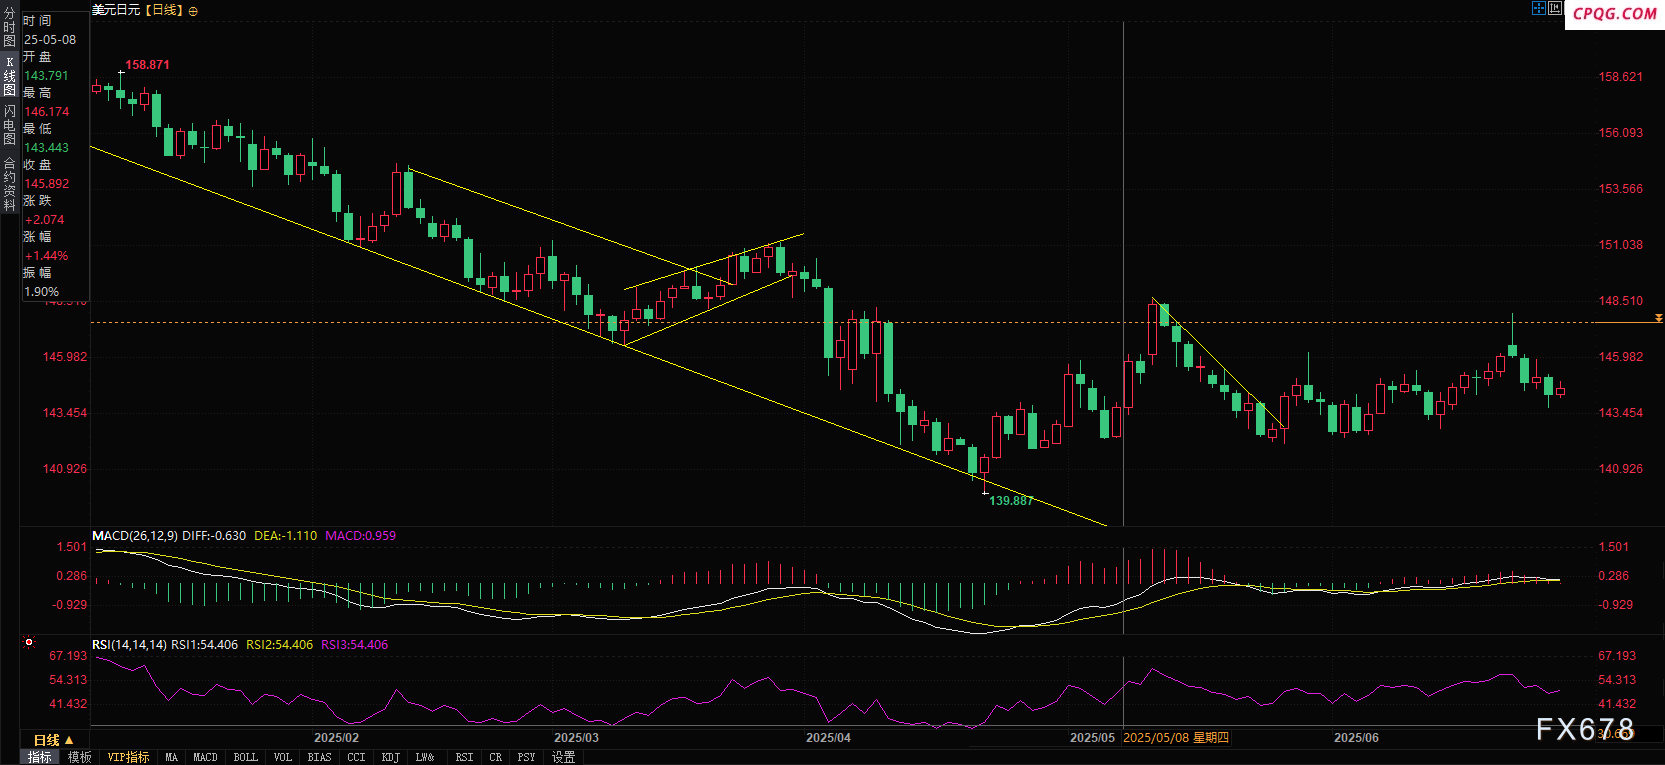Click the orange price-line marker on right axis
Screen dimensions: 1665x765
tap(1658, 318)
